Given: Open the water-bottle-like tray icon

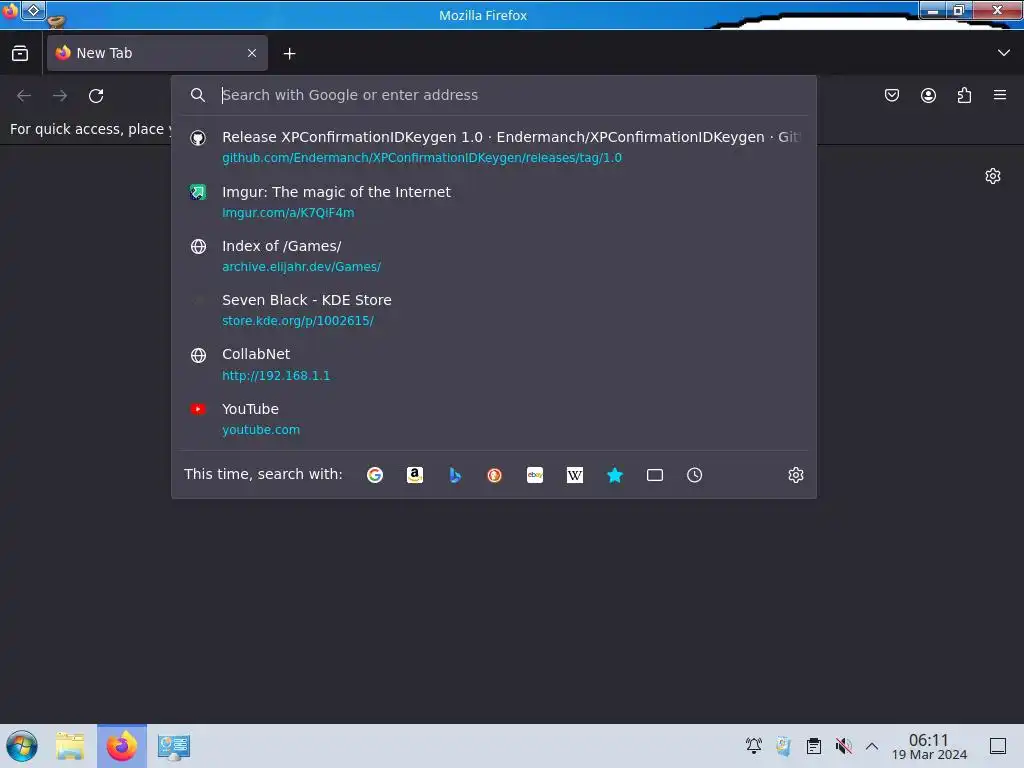Looking at the screenshot, I should tap(784, 746).
